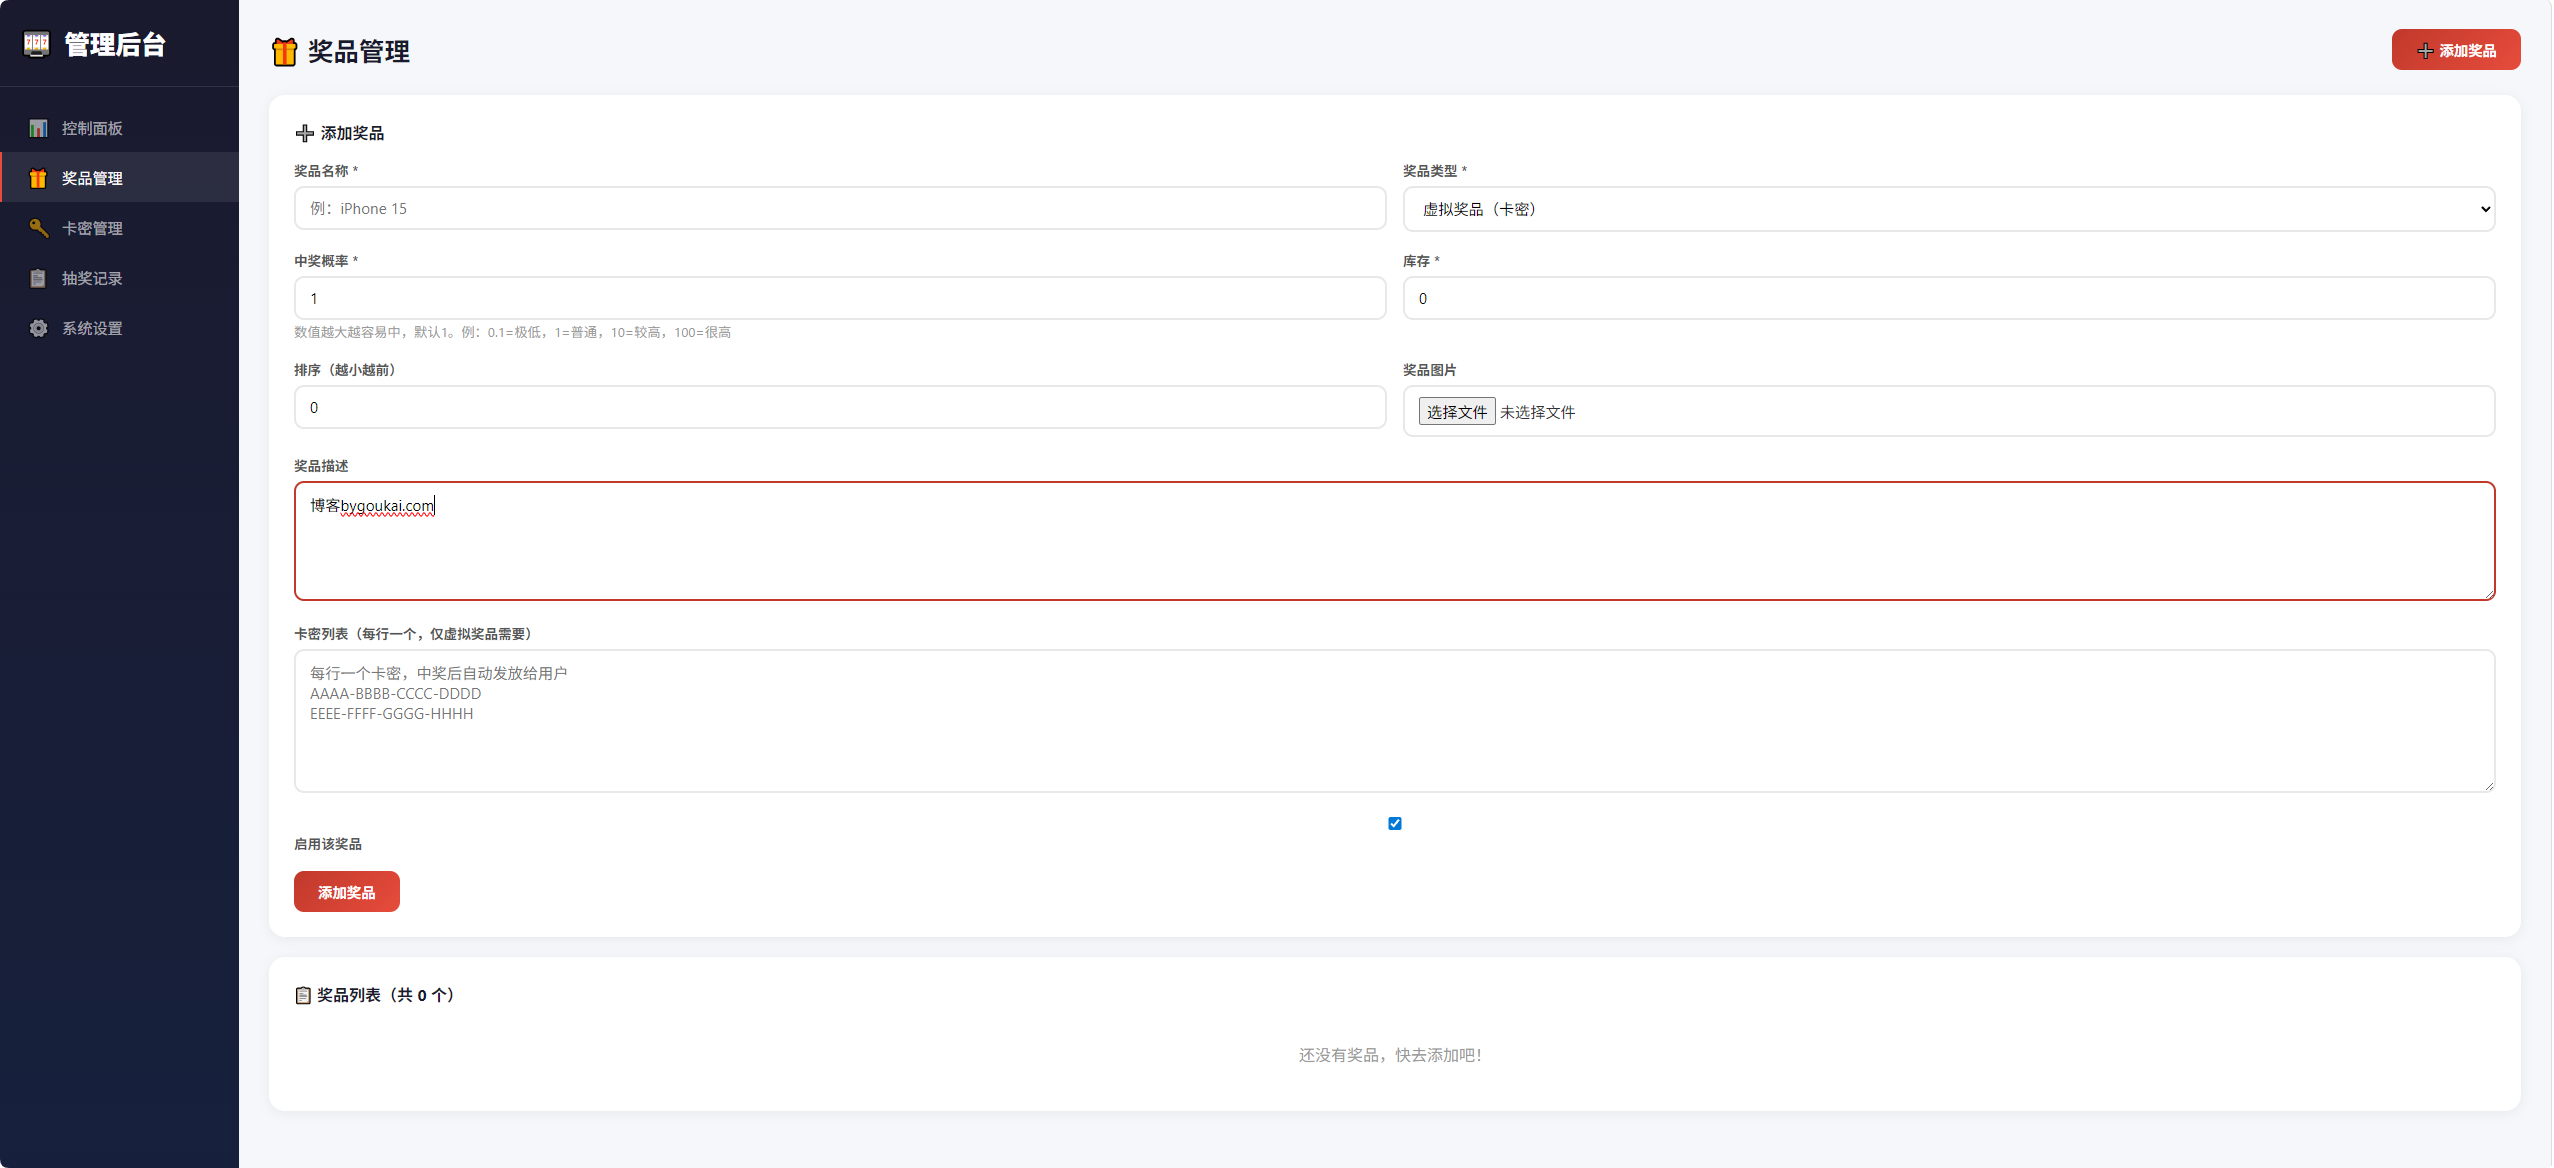Open the 奖品类型 dropdown

click(1947, 209)
